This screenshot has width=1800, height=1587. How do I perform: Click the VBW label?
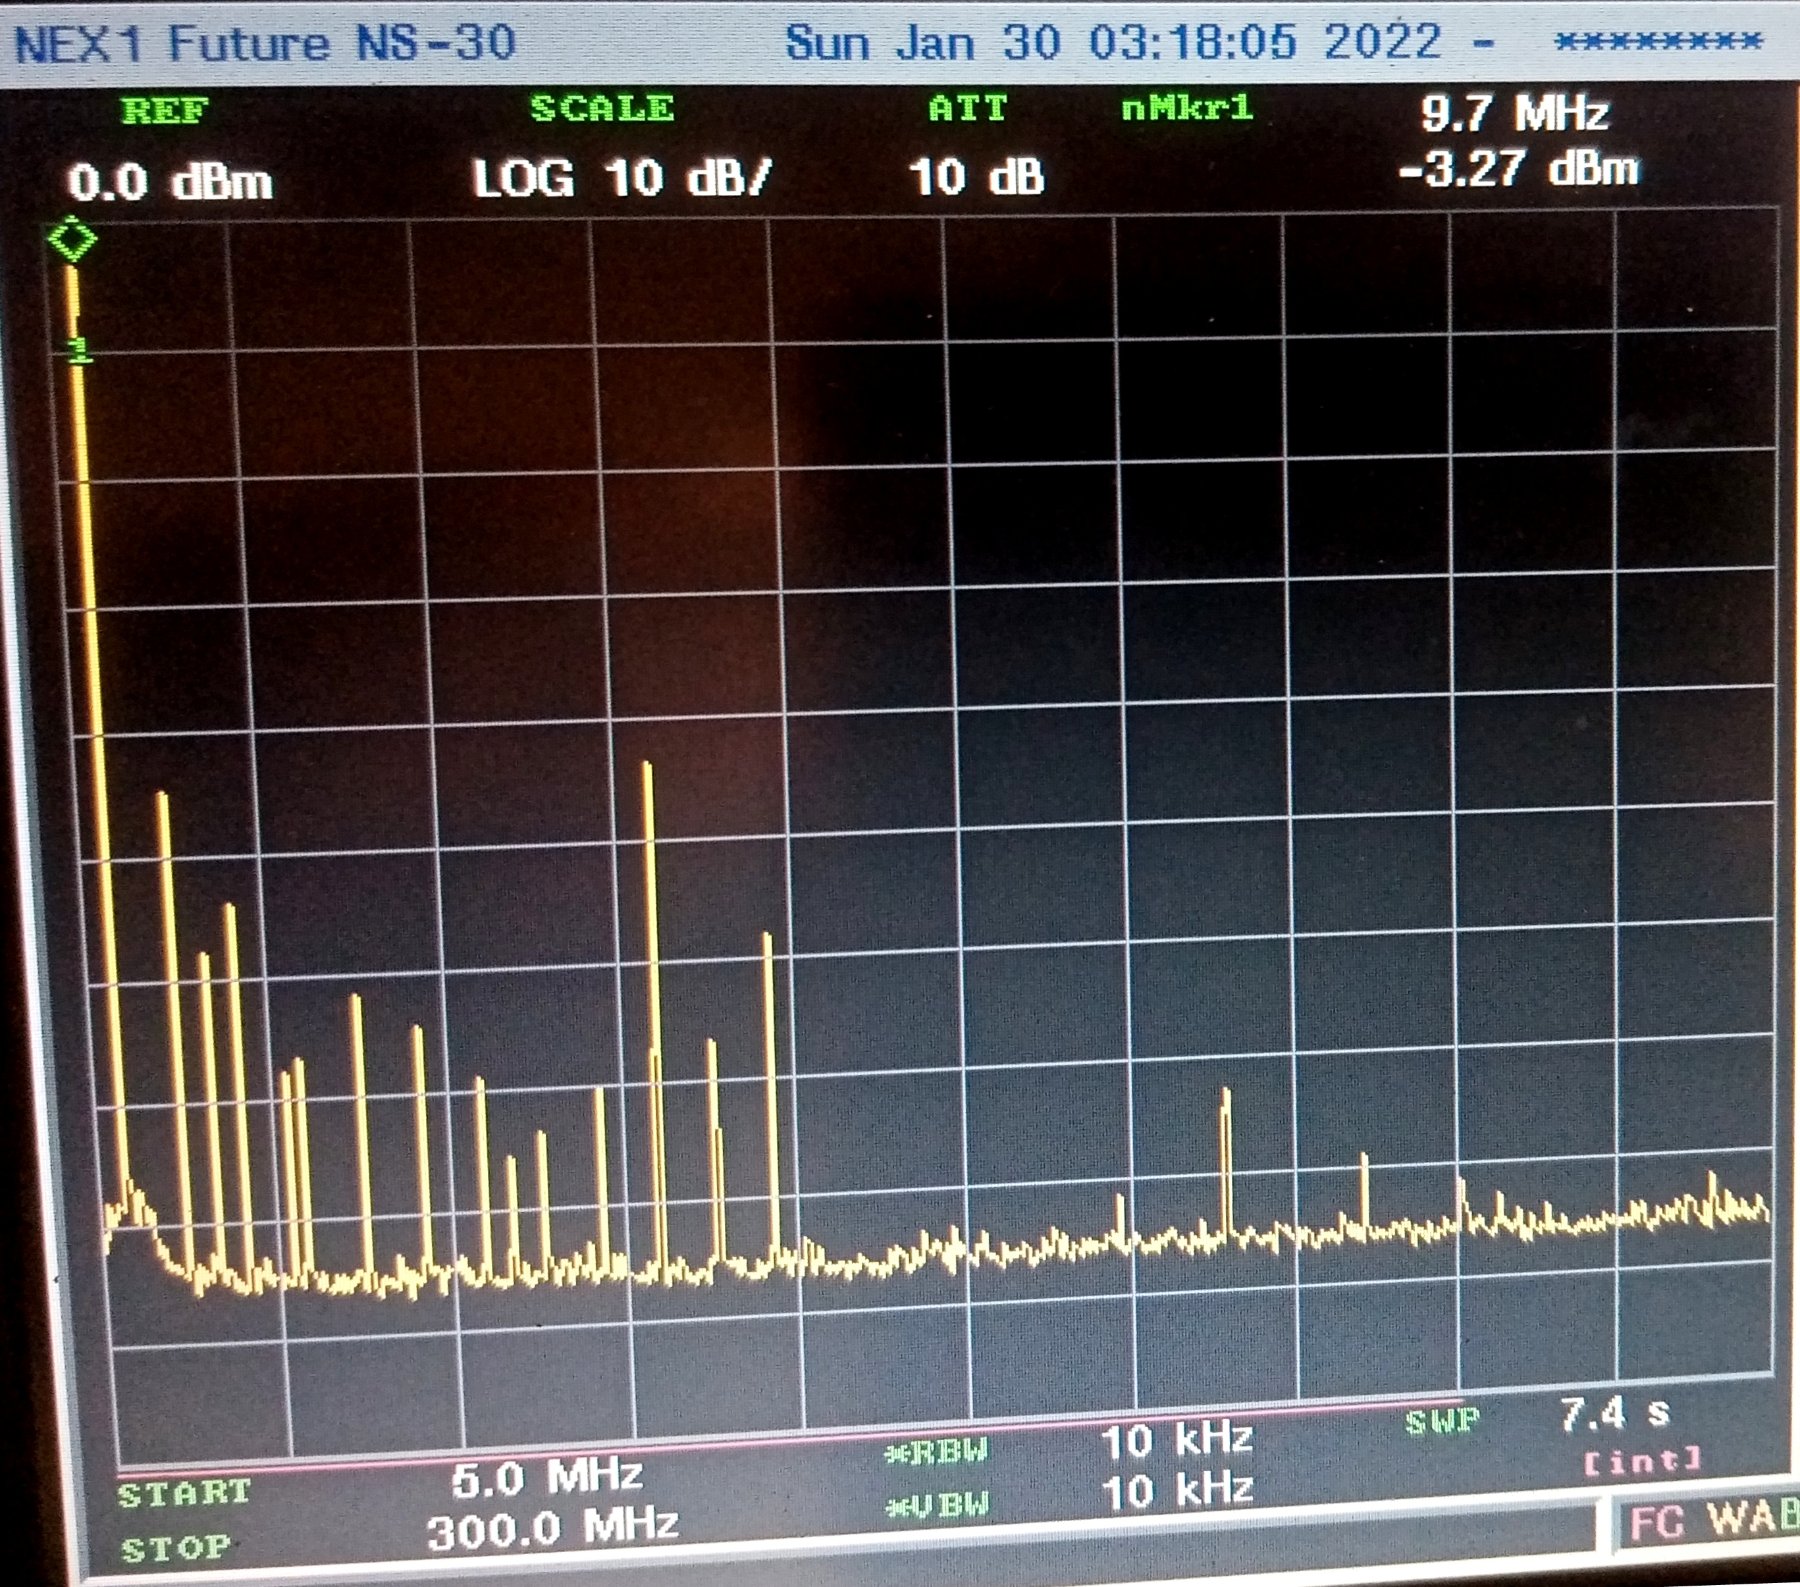coord(937,1506)
